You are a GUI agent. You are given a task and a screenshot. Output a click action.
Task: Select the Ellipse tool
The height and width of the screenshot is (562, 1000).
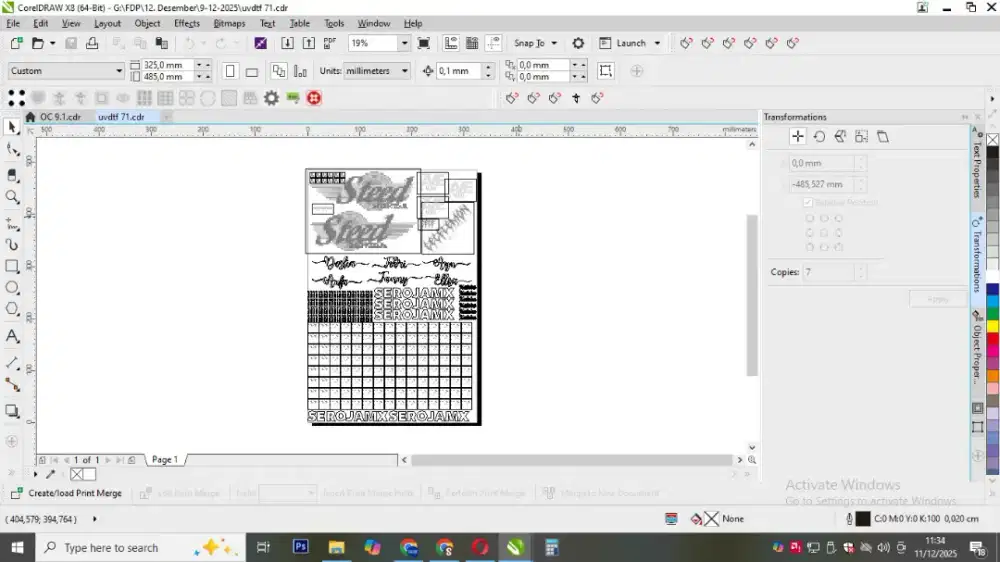(11, 288)
